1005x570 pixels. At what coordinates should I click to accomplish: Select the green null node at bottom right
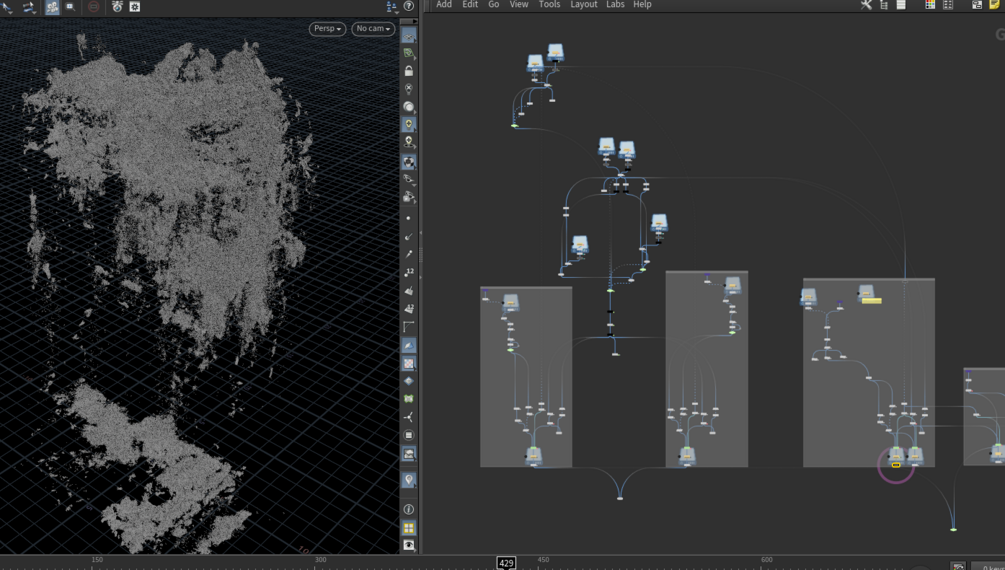tap(953, 530)
